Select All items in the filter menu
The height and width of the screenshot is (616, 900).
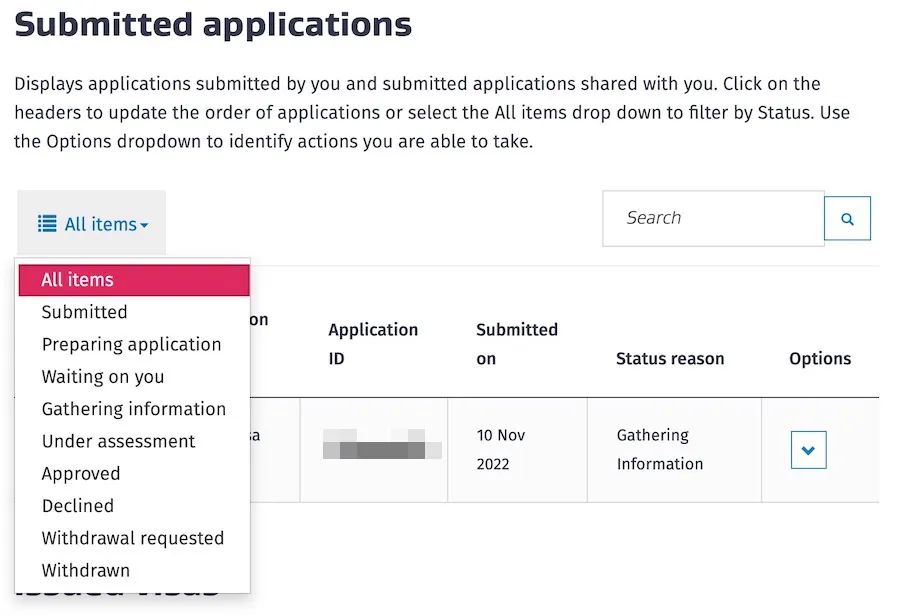[133, 280]
